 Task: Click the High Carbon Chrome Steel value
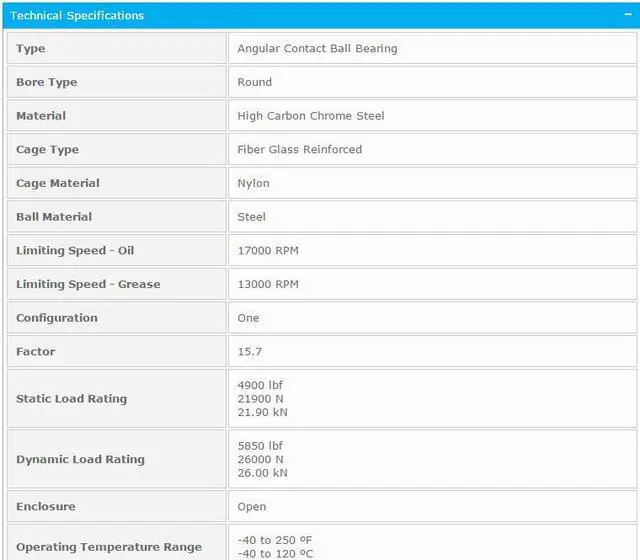(x=310, y=116)
